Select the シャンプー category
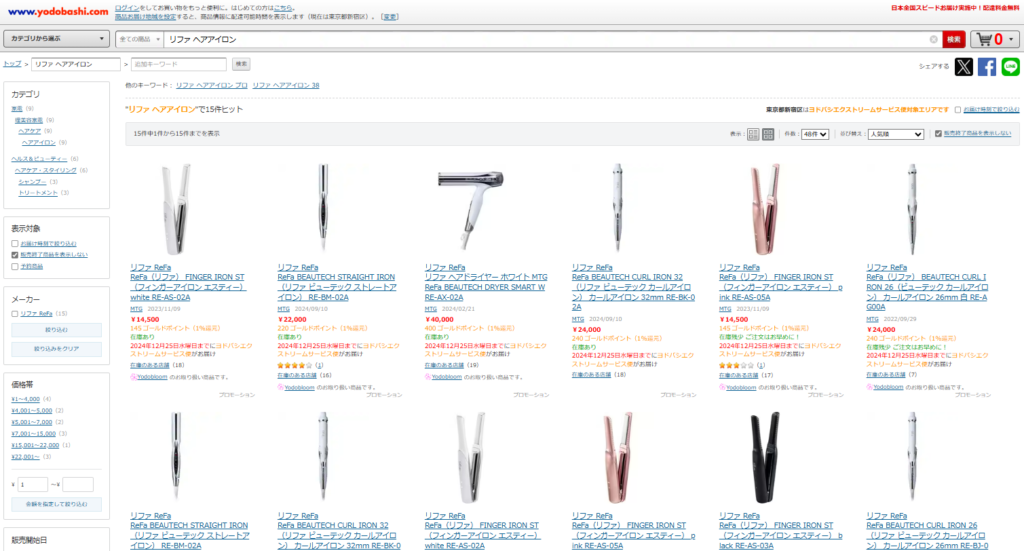The width and height of the screenshot is (1024, 551). 33,182
